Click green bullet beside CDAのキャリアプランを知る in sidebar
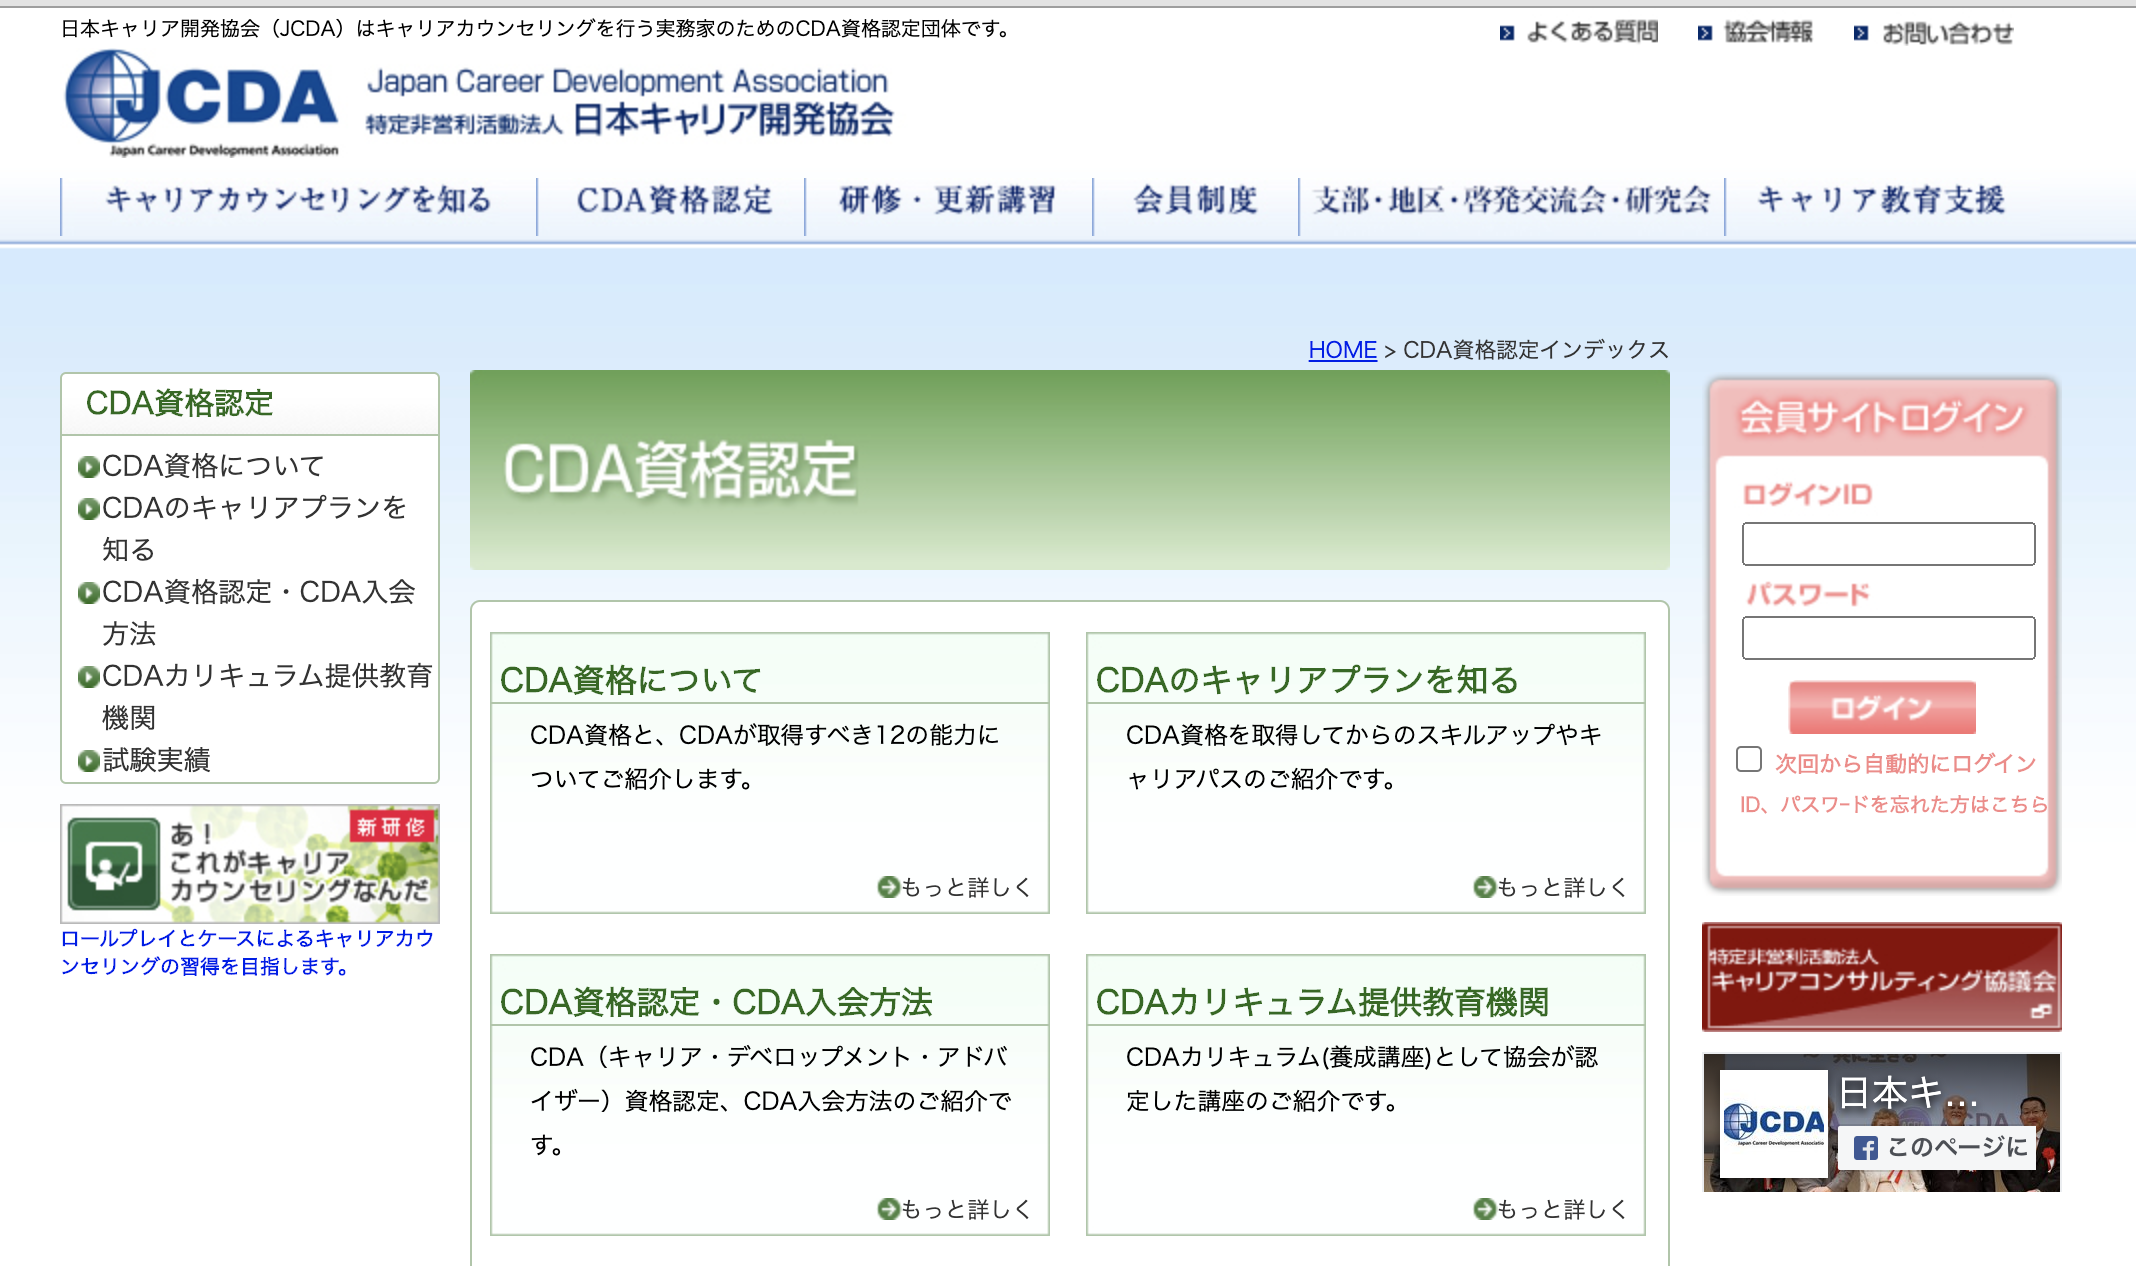The image size is (2136, 1266). click(x=89, y=509)
